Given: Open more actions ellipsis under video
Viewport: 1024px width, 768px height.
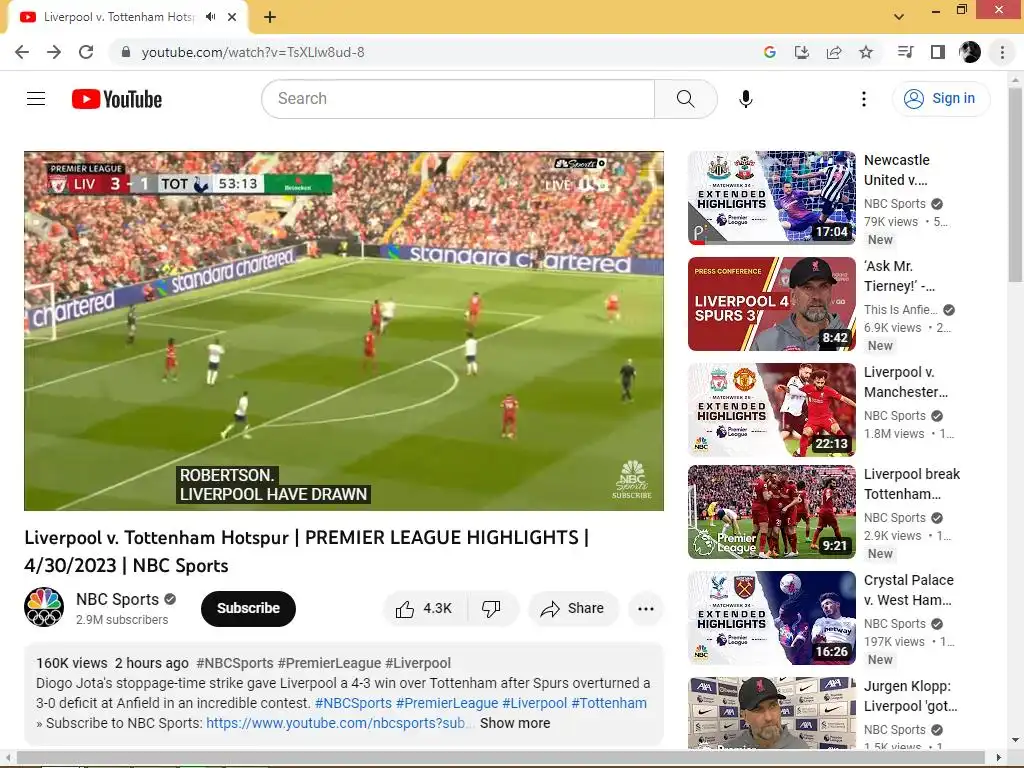Looking at the screenshot, I should coord(645,609).
